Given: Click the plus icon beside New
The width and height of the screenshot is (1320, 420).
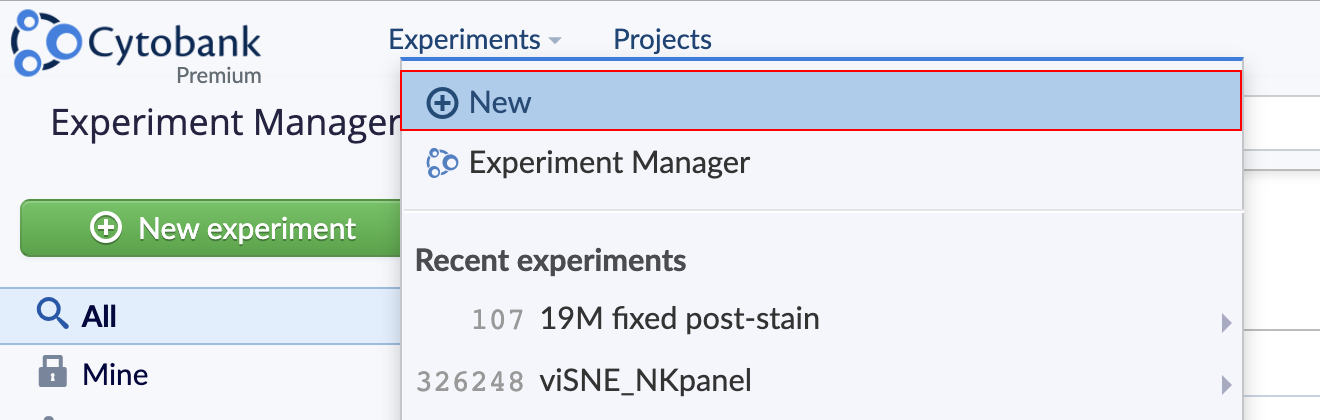Looking at the screenshot, I should tap(442, 102).
